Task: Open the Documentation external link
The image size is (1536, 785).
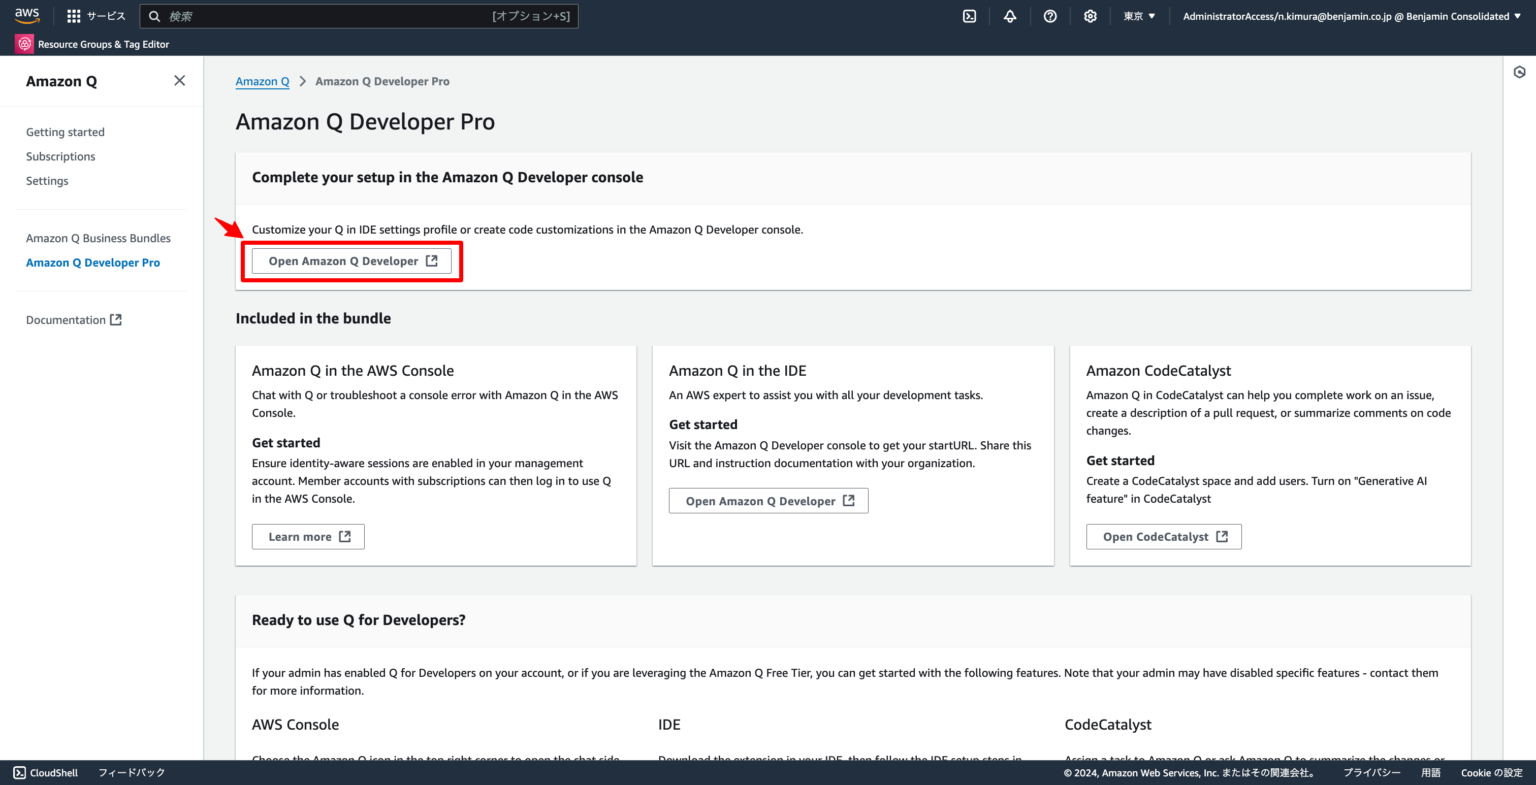Action: (74, 320)
